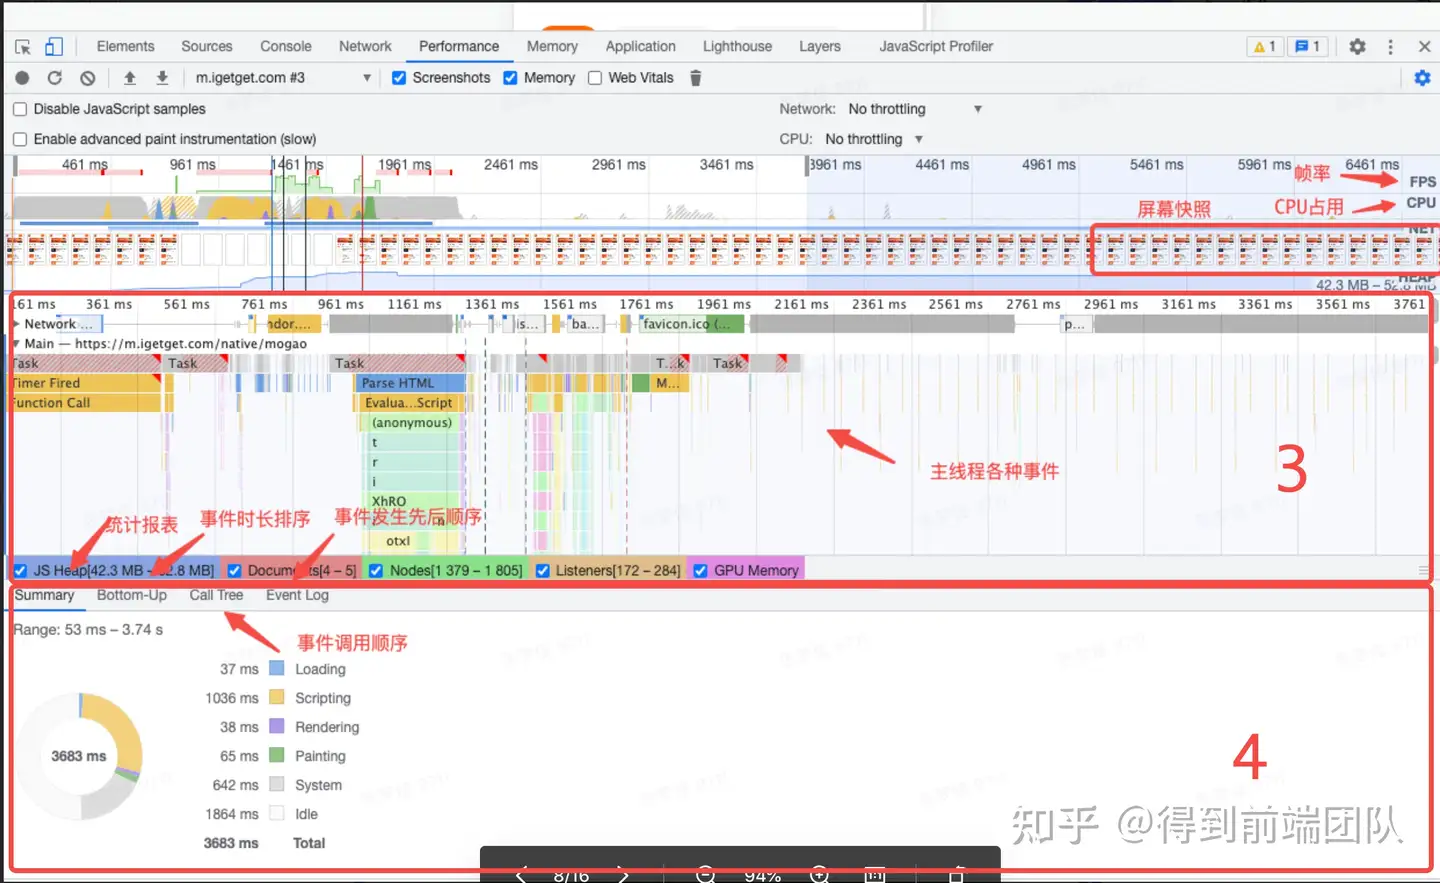Viewport: 1440px width, 883px height.
Task: Open DevTools settings gear icon
Action: pos(1357,46)
